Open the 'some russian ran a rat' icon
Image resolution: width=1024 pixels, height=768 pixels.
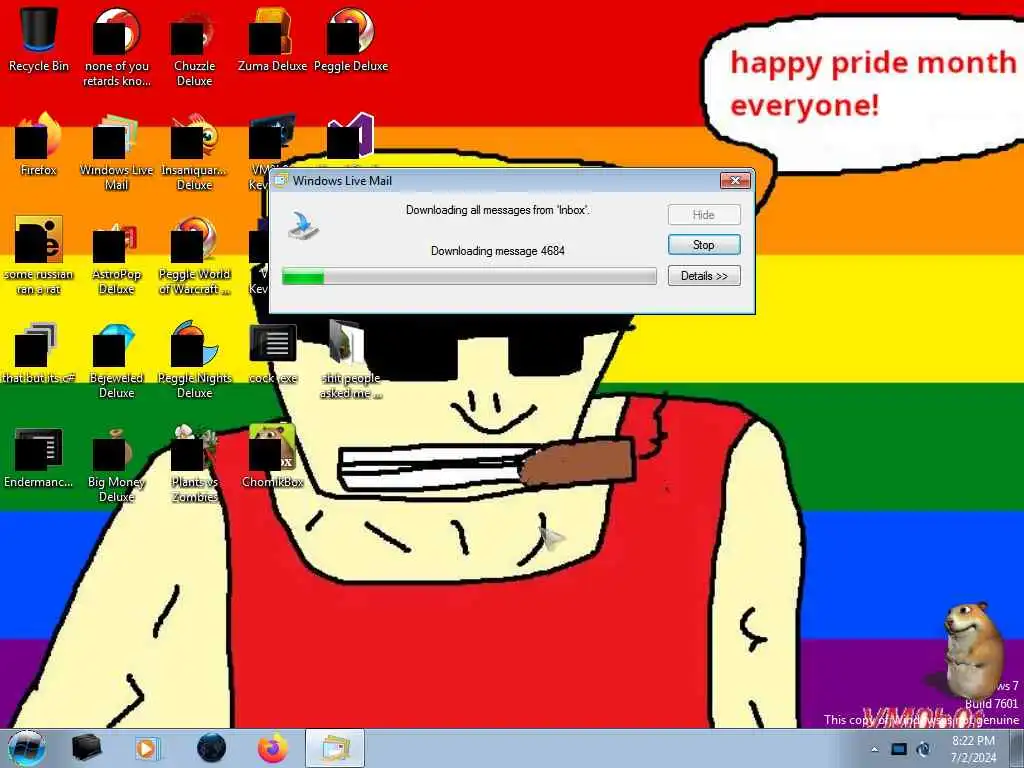click(39, 255)
